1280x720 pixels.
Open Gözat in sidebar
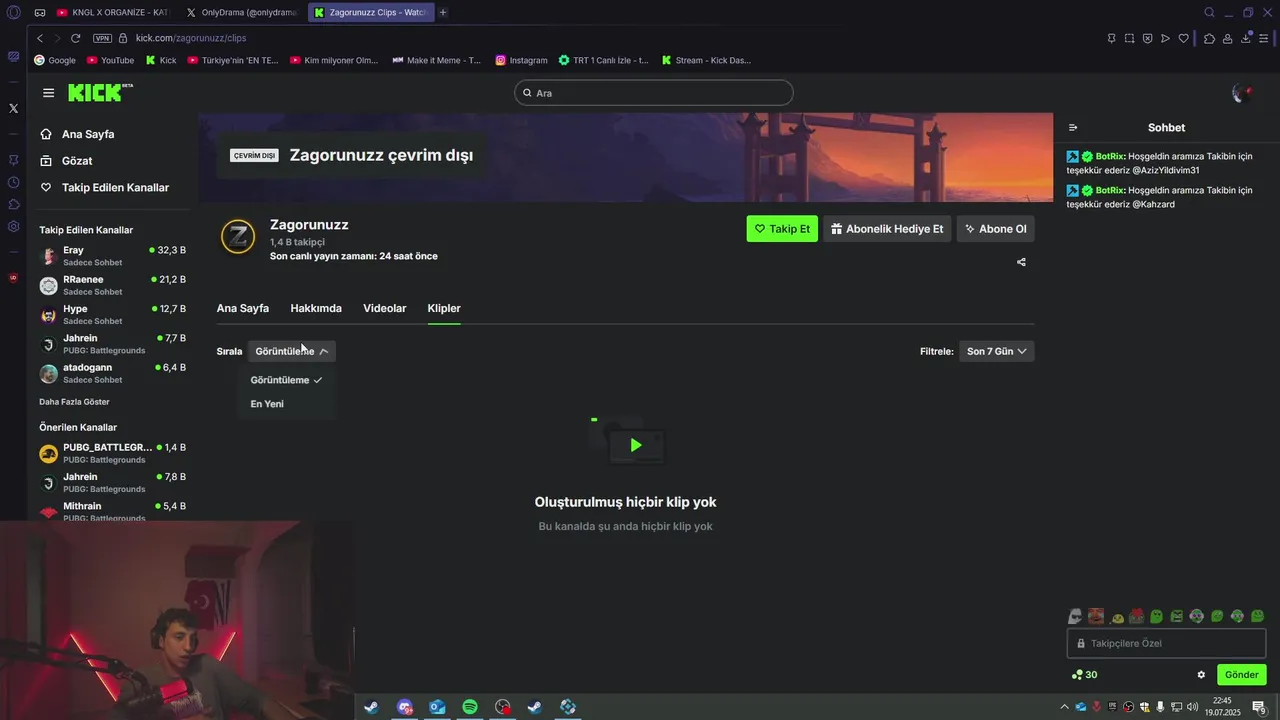point(66,161)
